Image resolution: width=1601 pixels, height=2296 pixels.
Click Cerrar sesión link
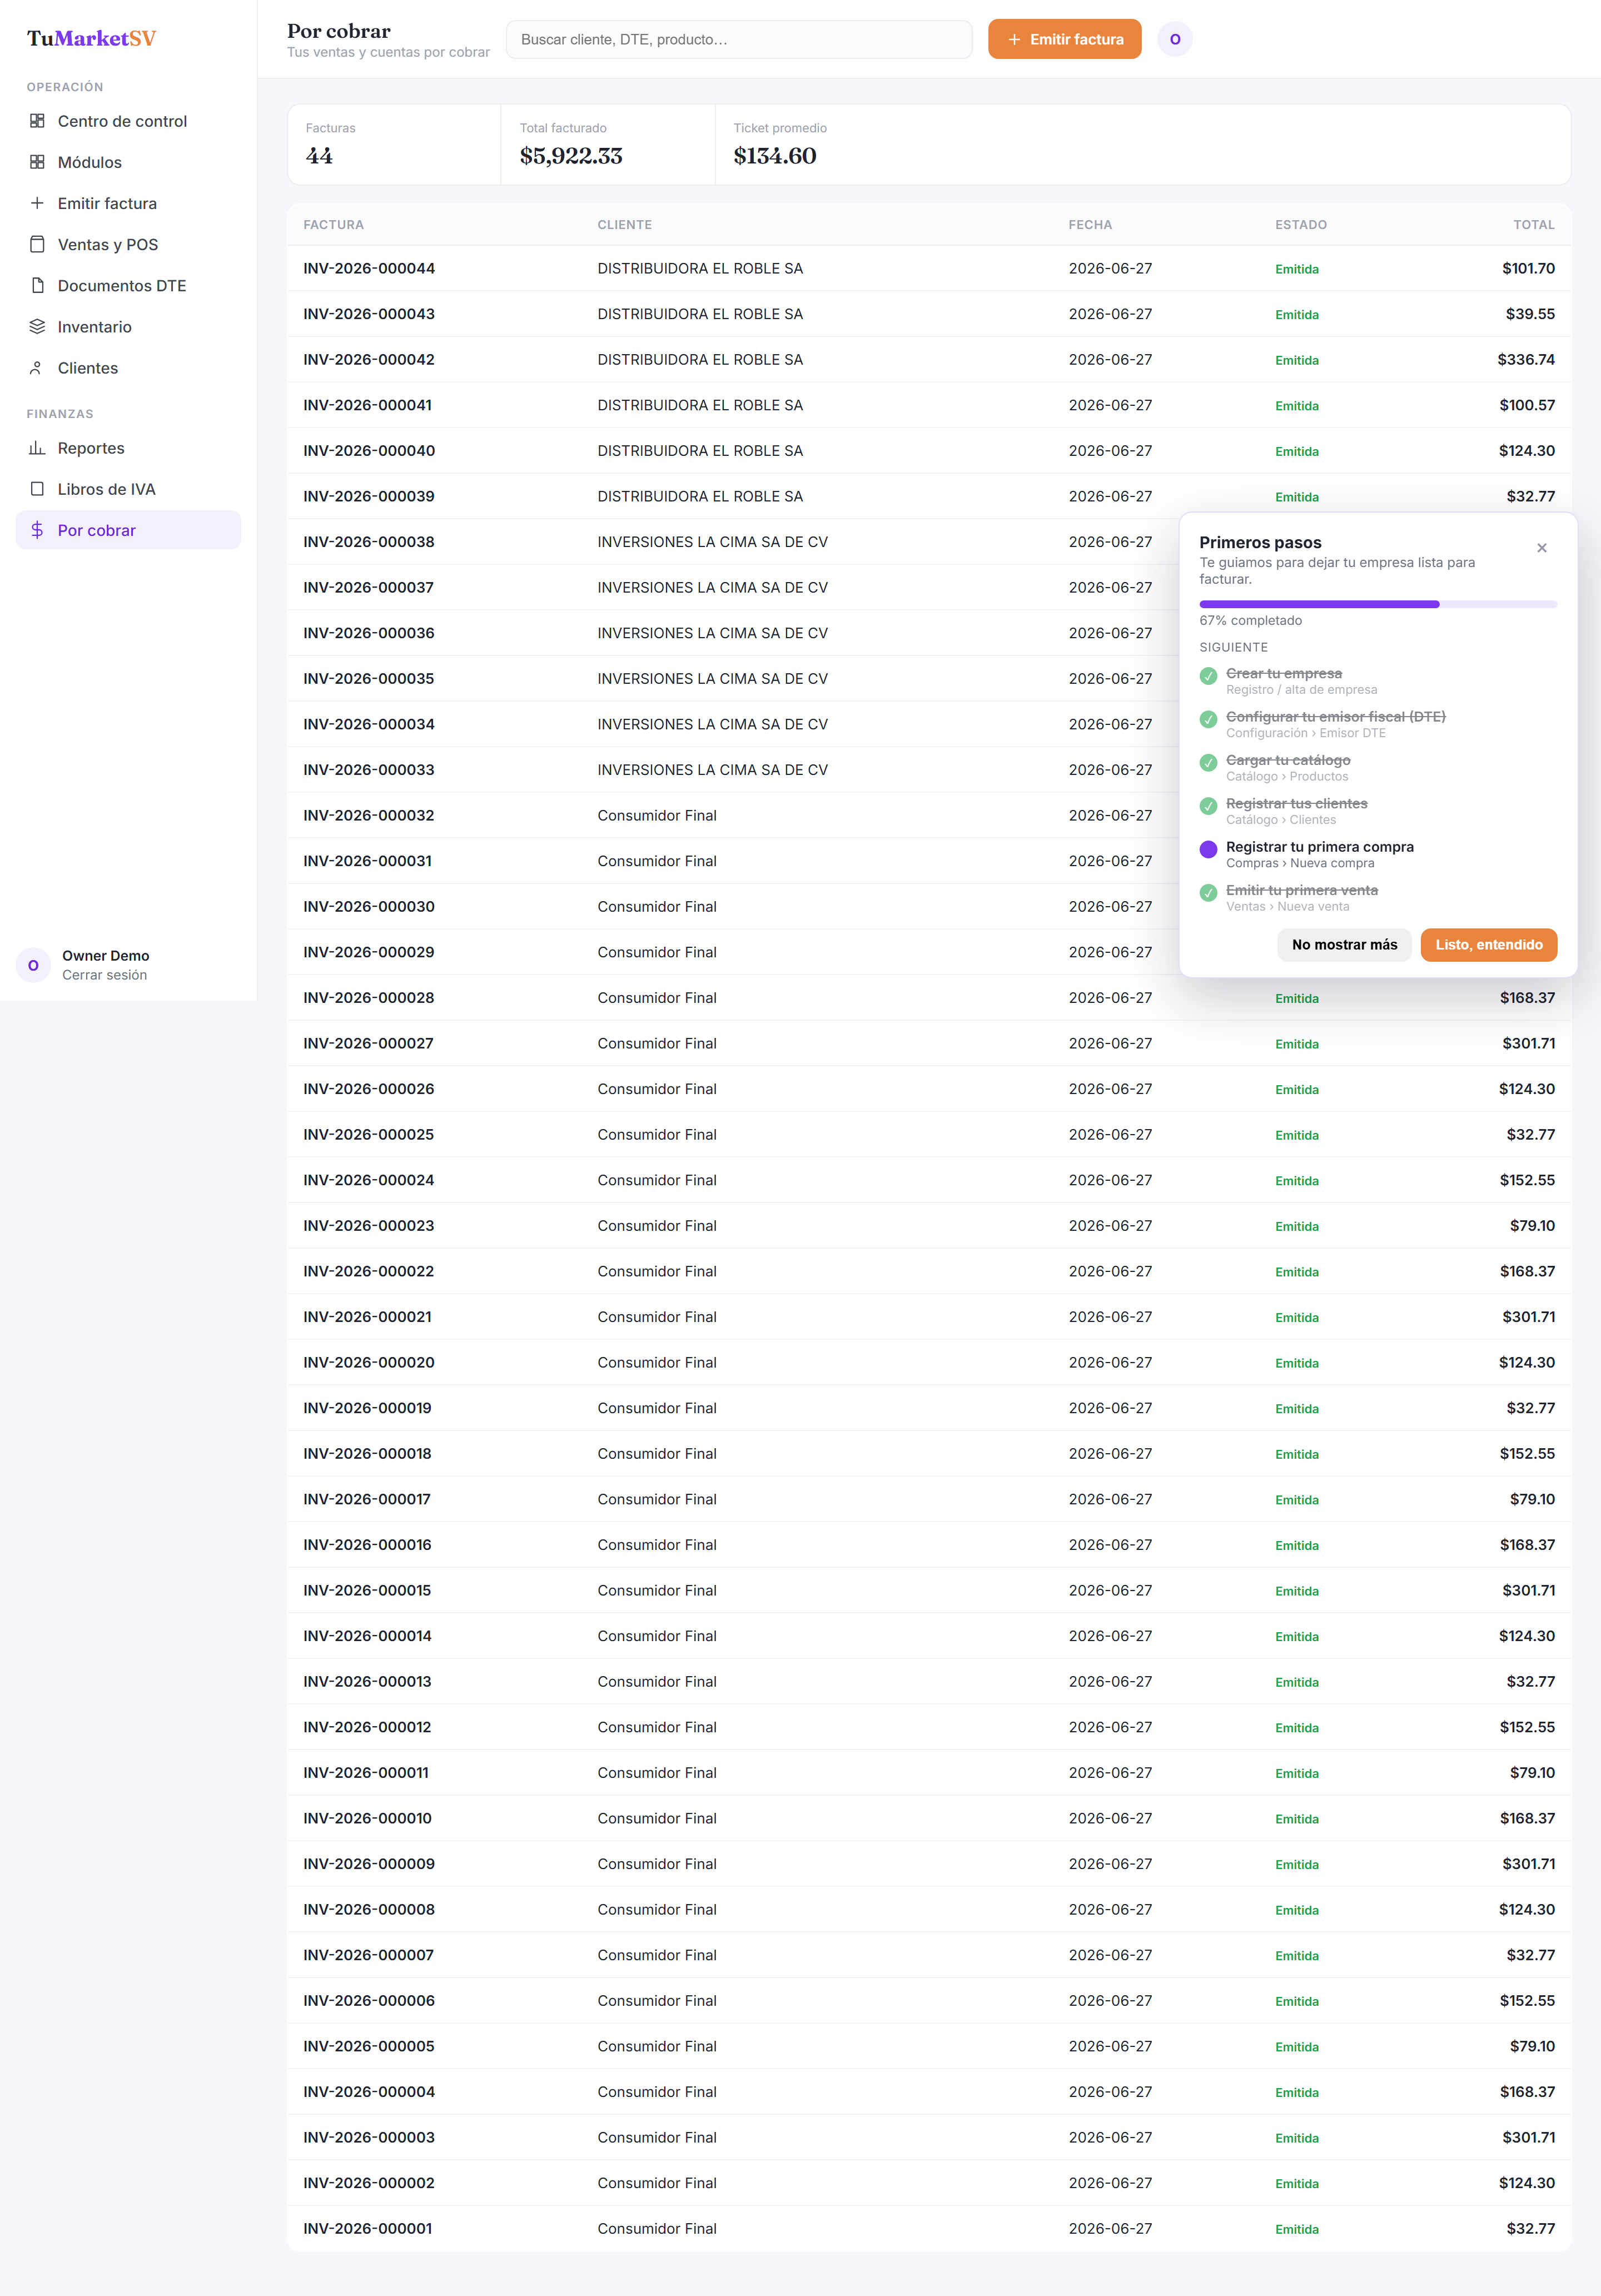[104, 975]
